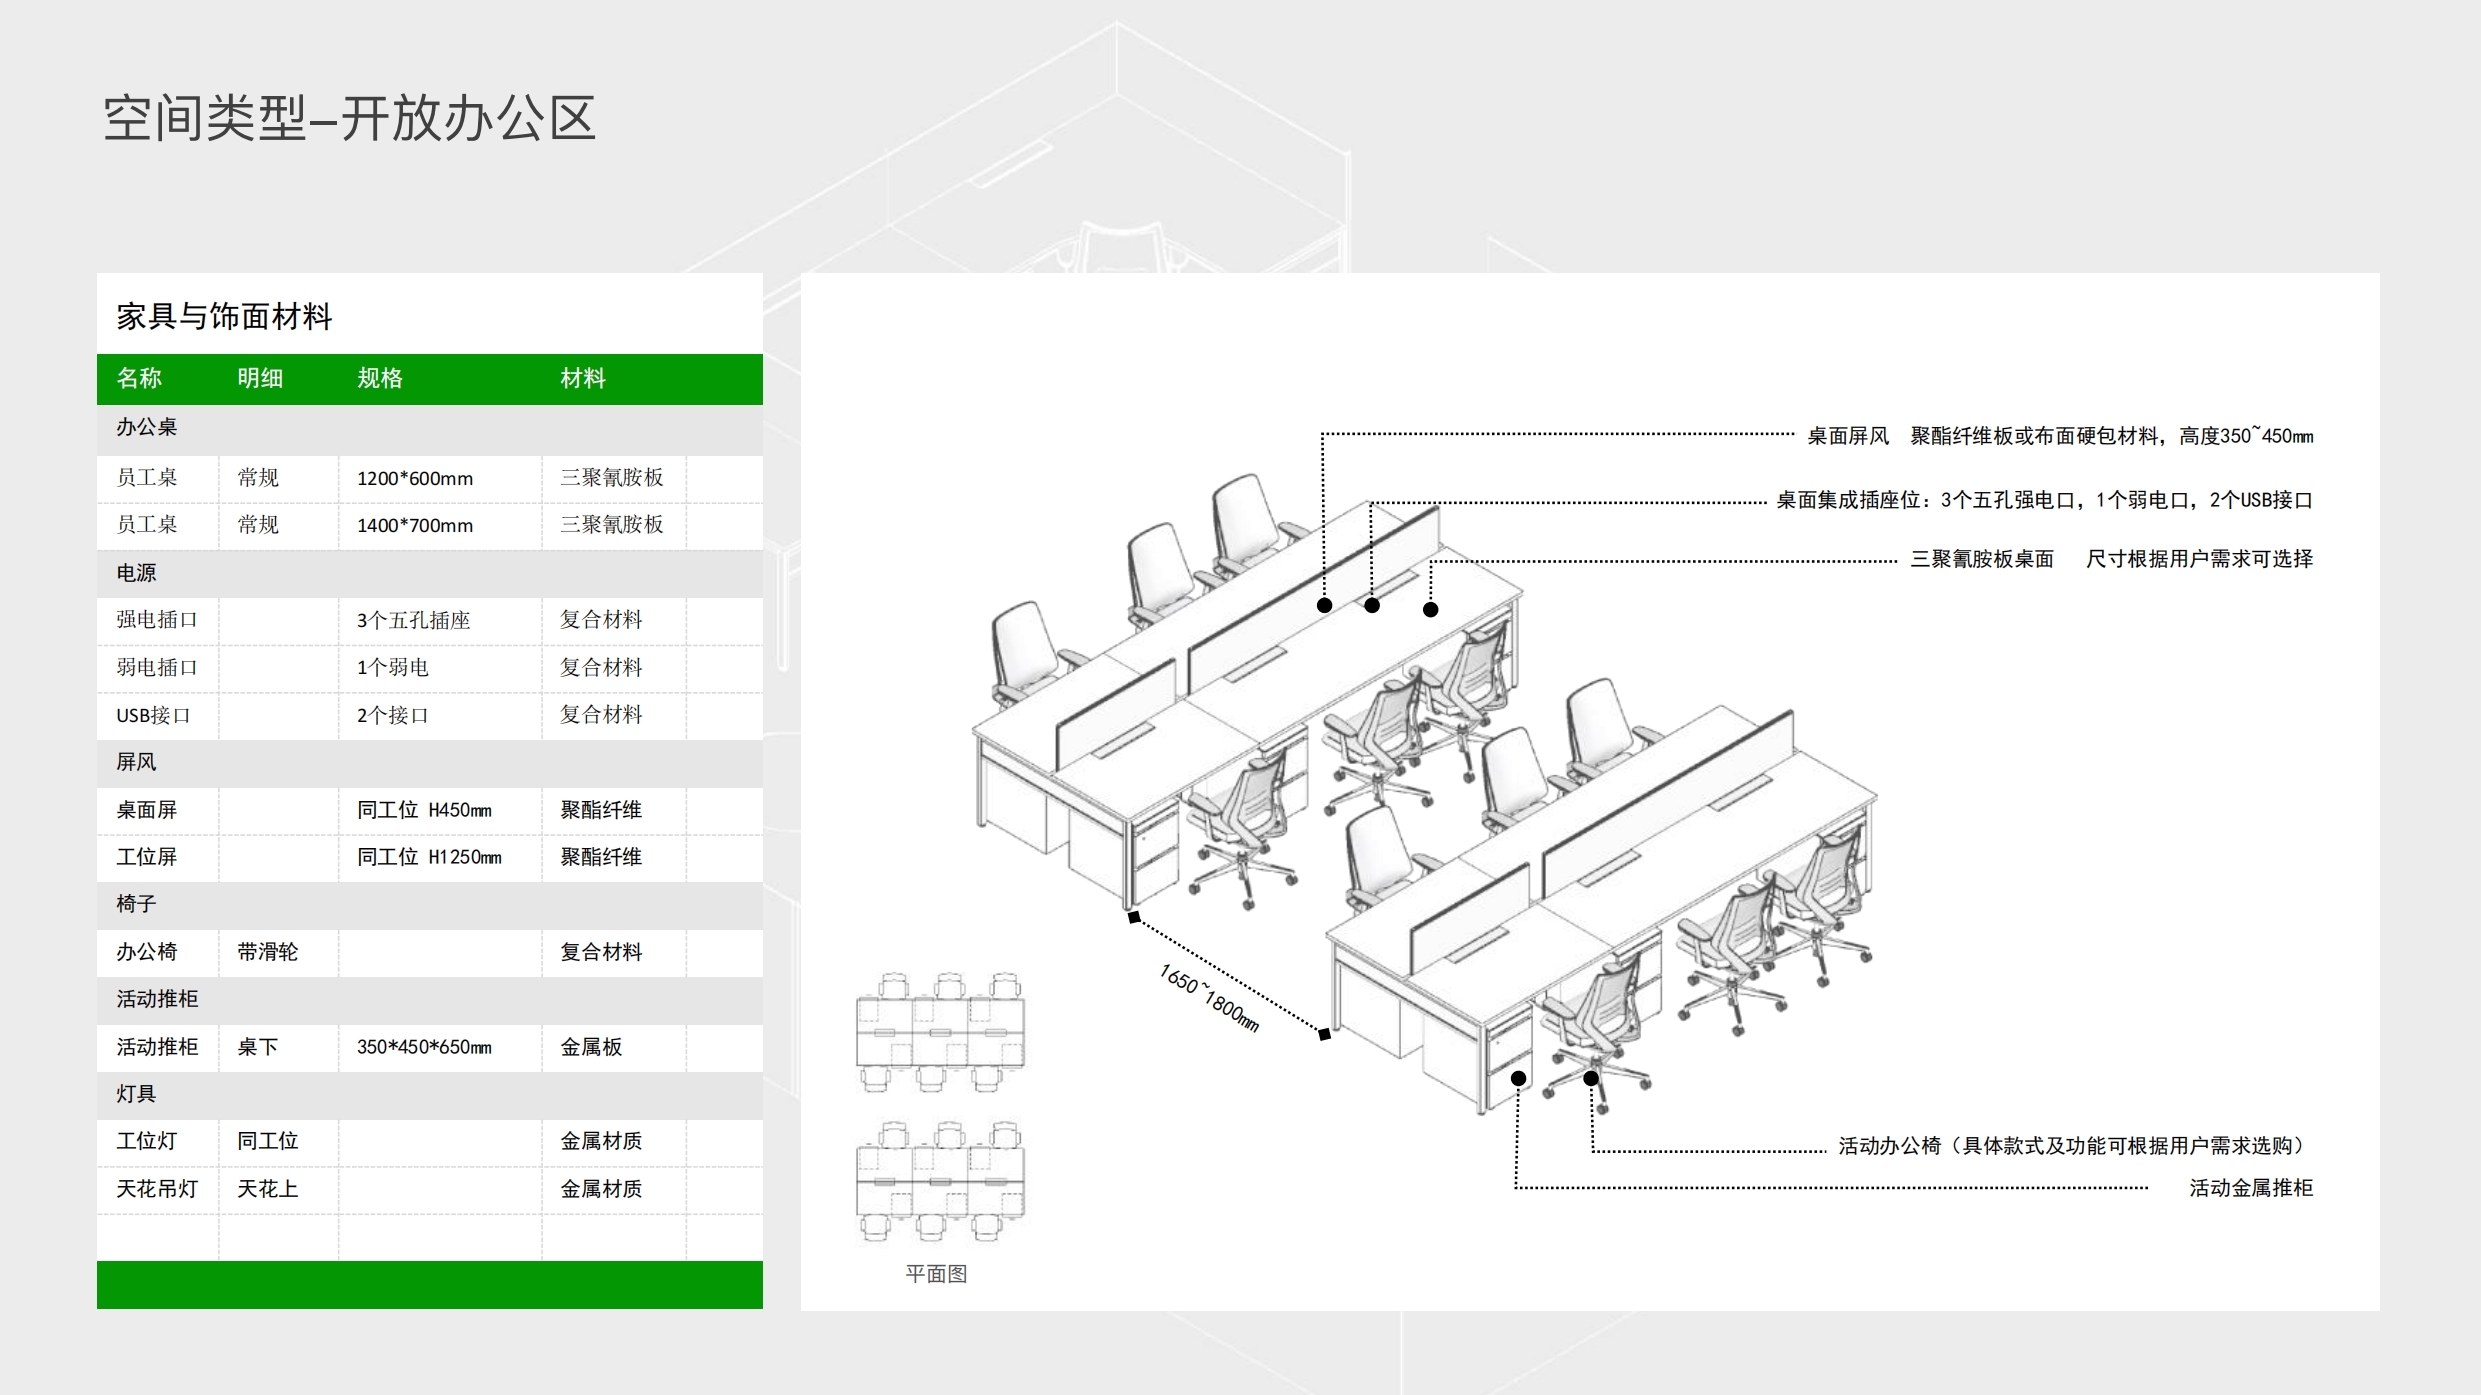Click the 三聚氰胺板桌面 callout label
The width and height of the screenshot is (2481, 1395).
(1982, 559)
